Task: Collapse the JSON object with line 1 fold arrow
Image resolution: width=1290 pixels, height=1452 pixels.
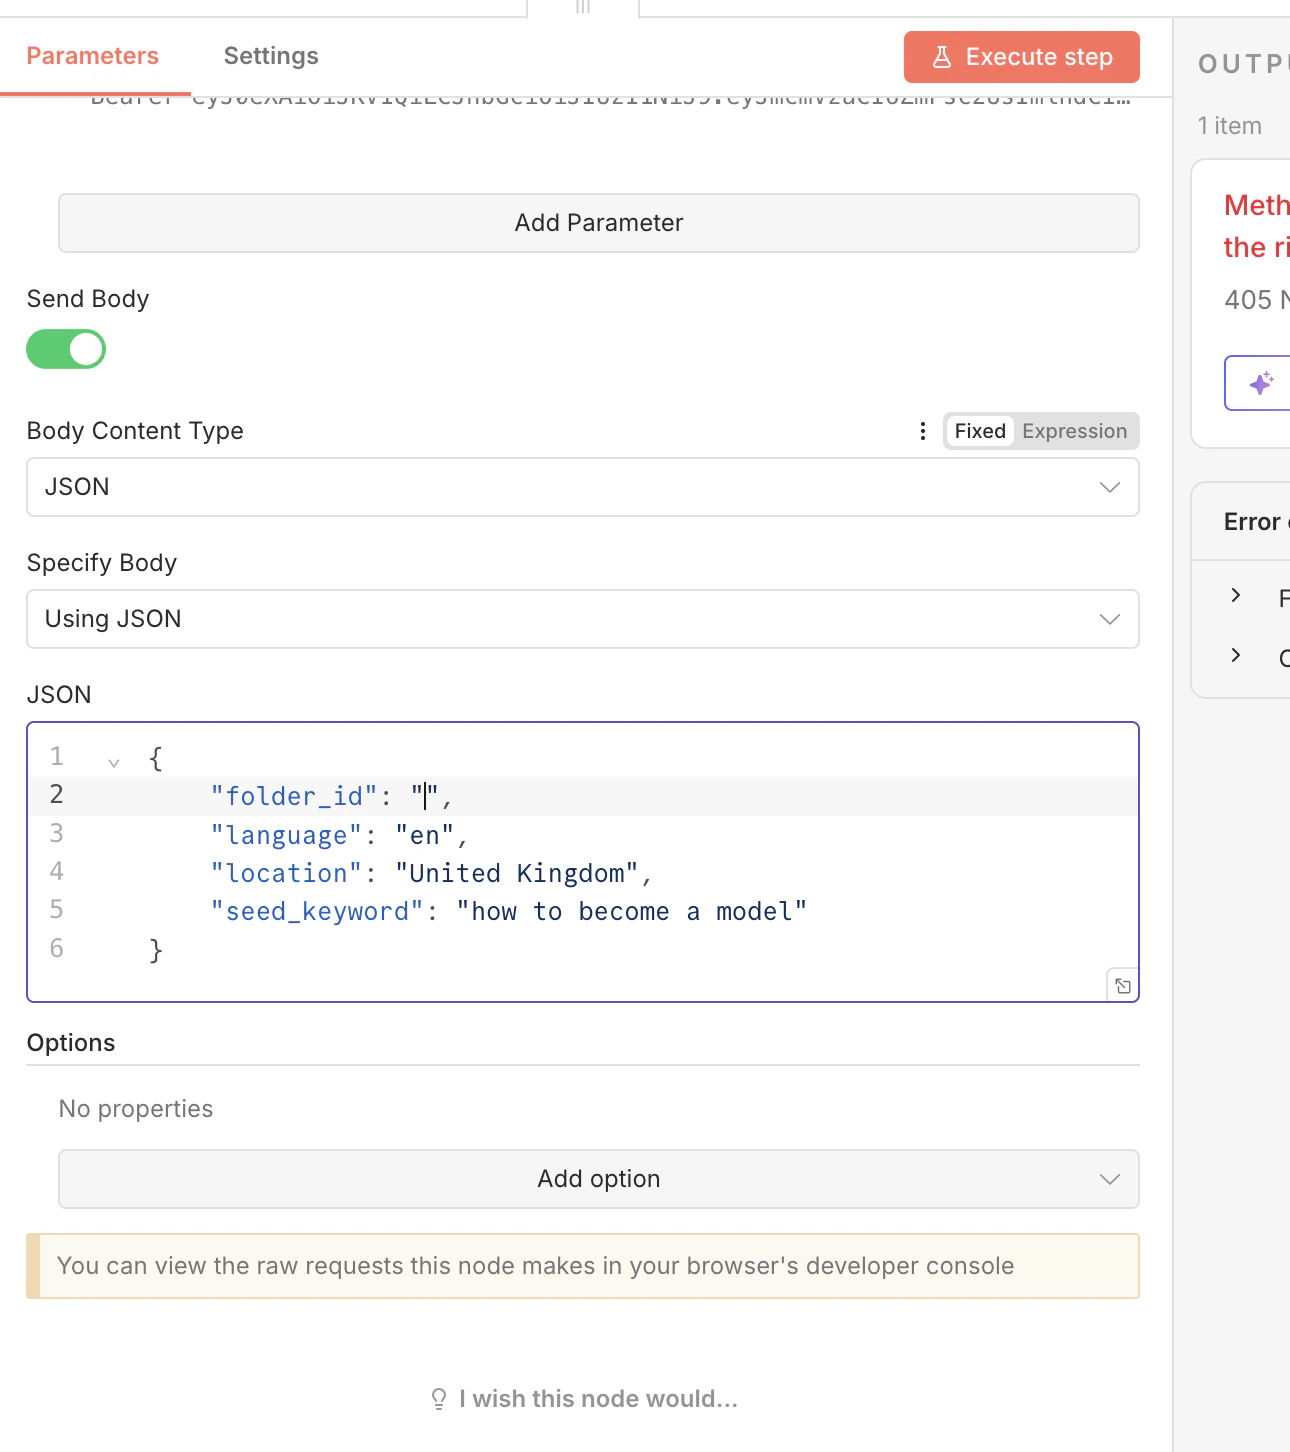Action: 113,760
